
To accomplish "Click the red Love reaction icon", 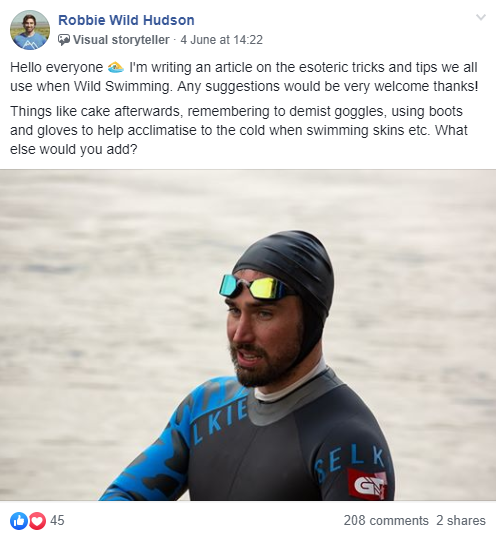I will (37, 521).
